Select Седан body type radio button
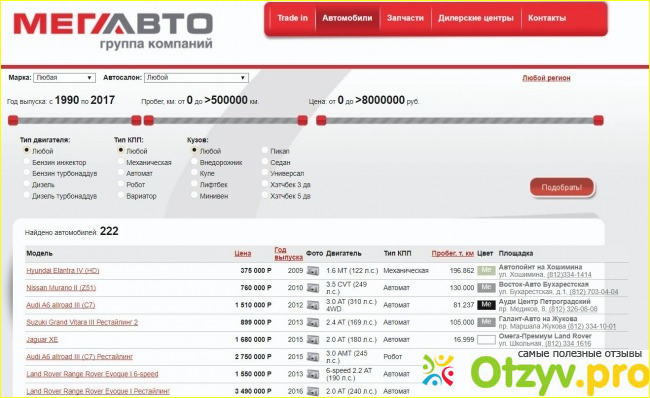This screenshot has width=650, height=398. pos(265,162)
